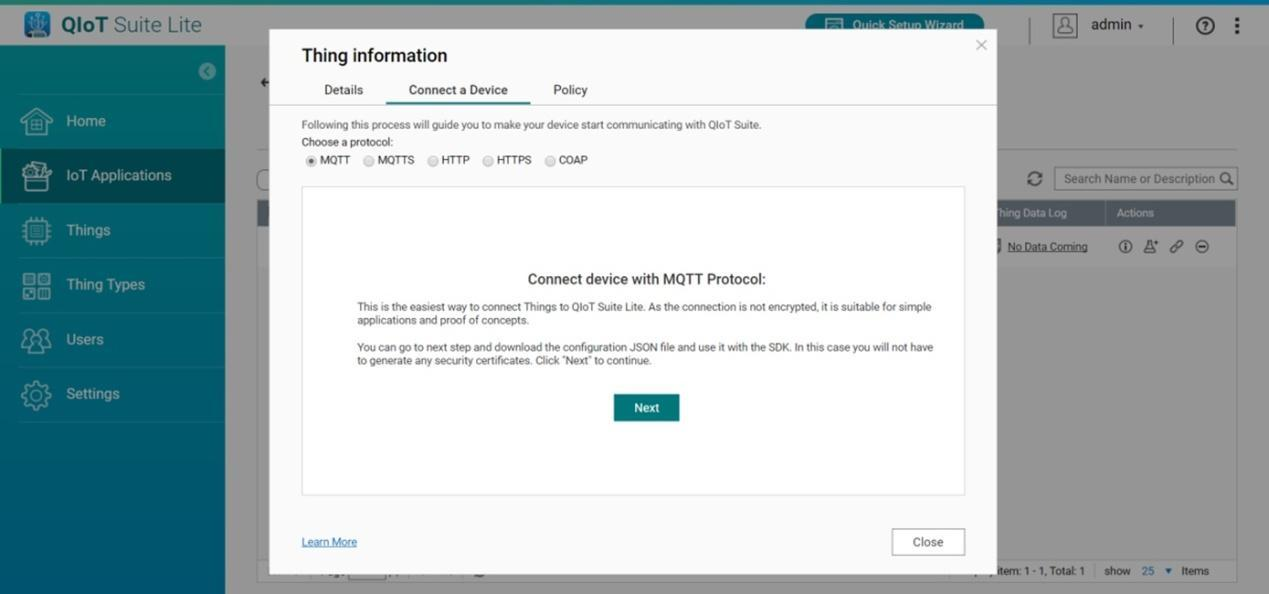Open the Things chip icon
Image resolution: width=1269 pixels, height=594 pixels.
[36, 231]
